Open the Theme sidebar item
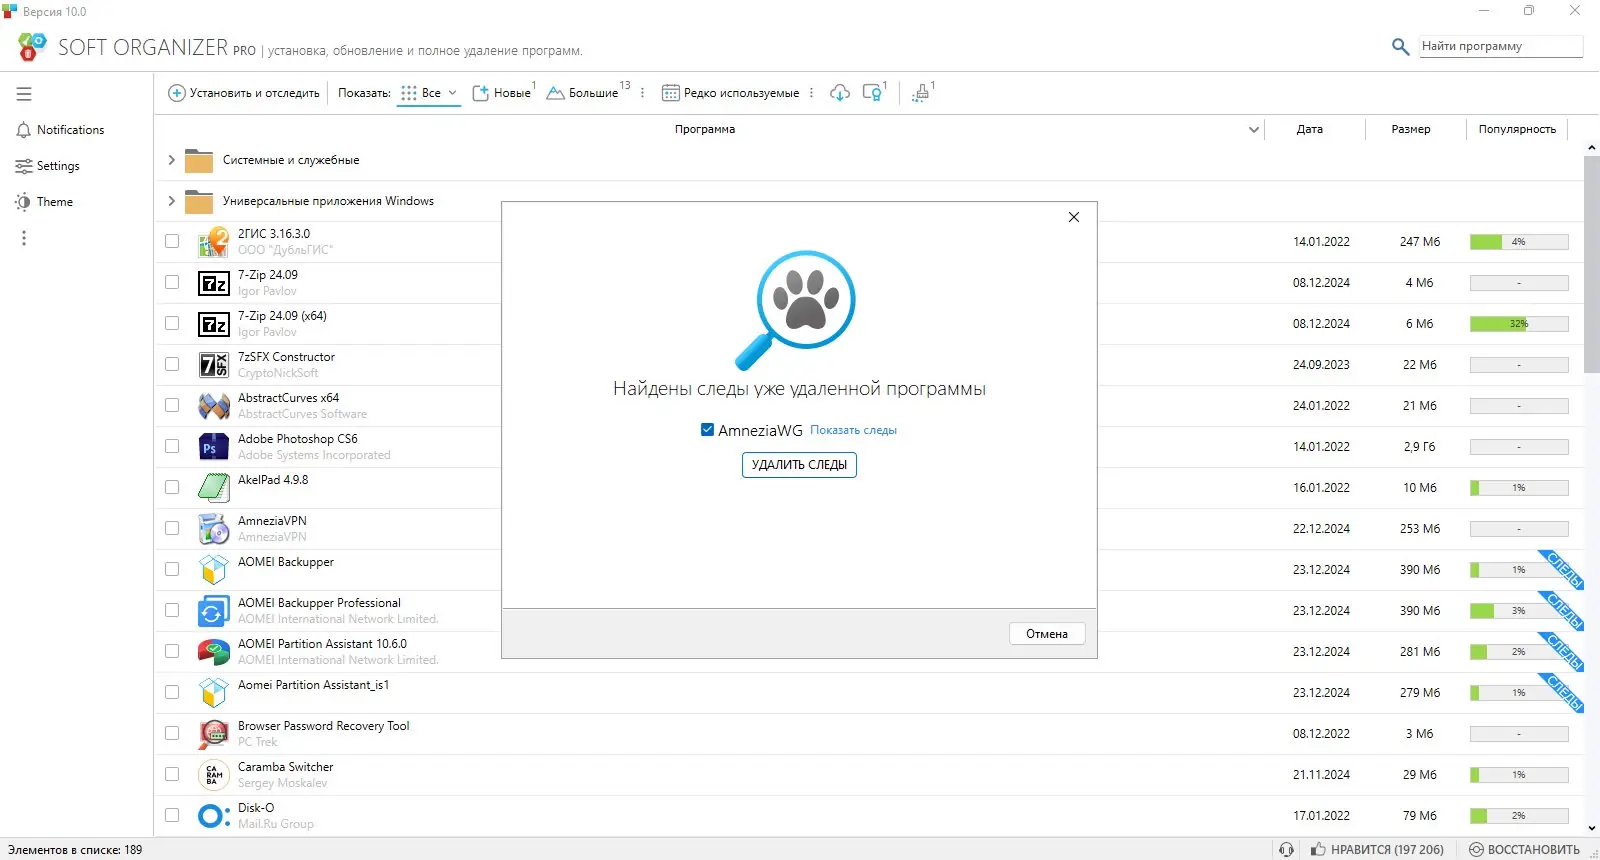Viewport: 1600px width, 860px height. 45,202
